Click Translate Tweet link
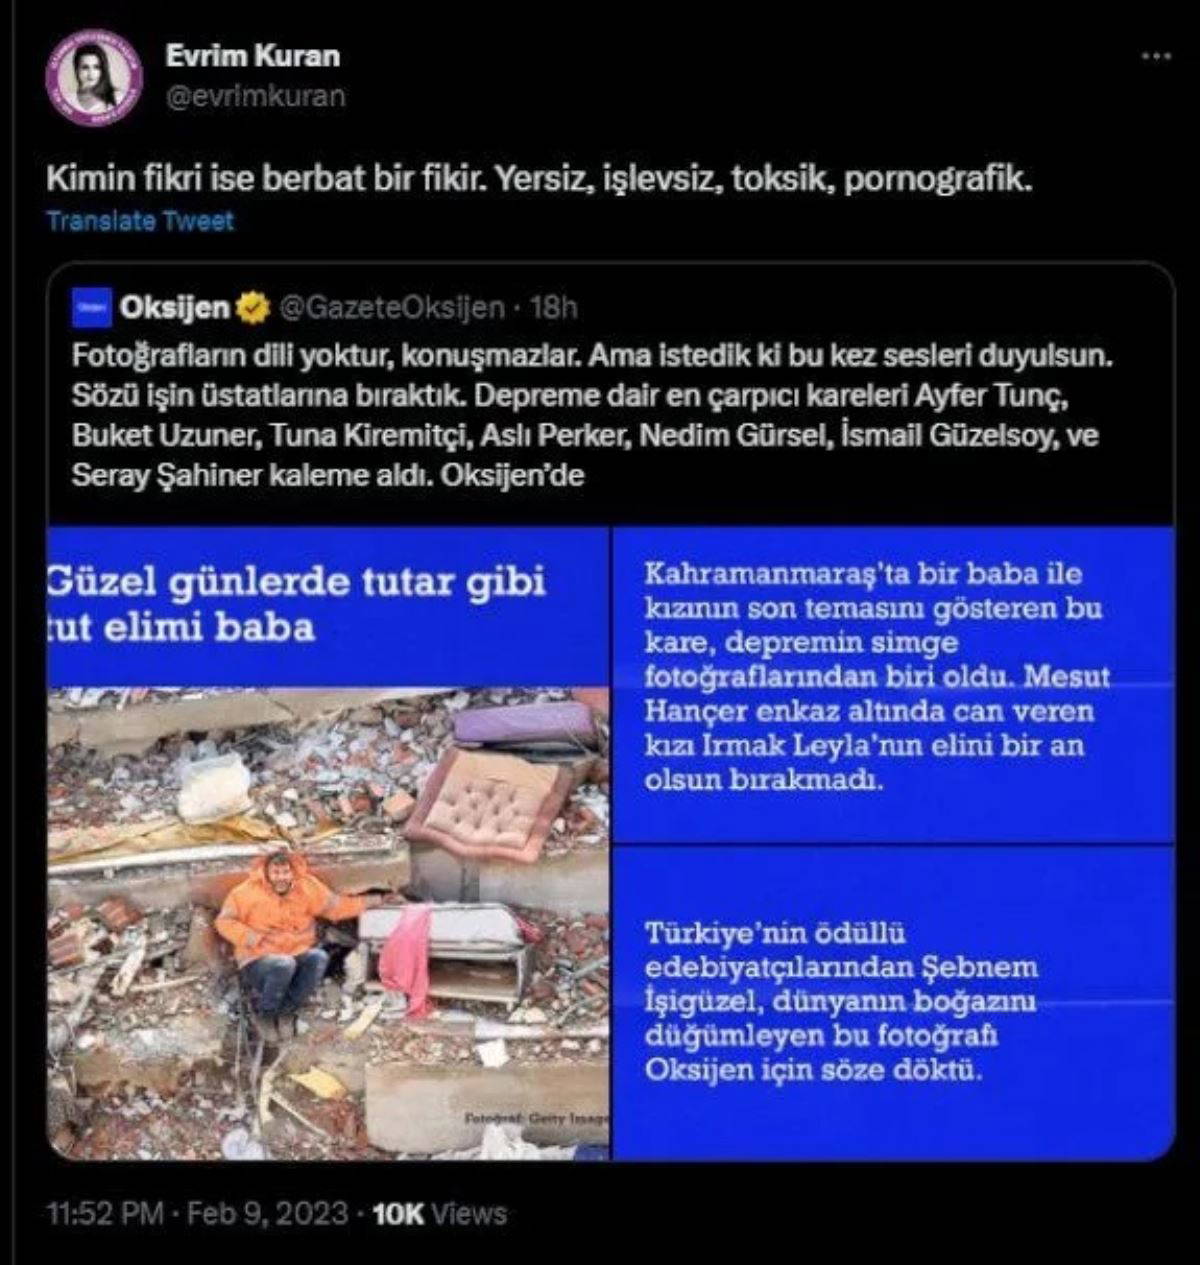The width and height of the screenshot is (1200, 1265). click(140, 221)
